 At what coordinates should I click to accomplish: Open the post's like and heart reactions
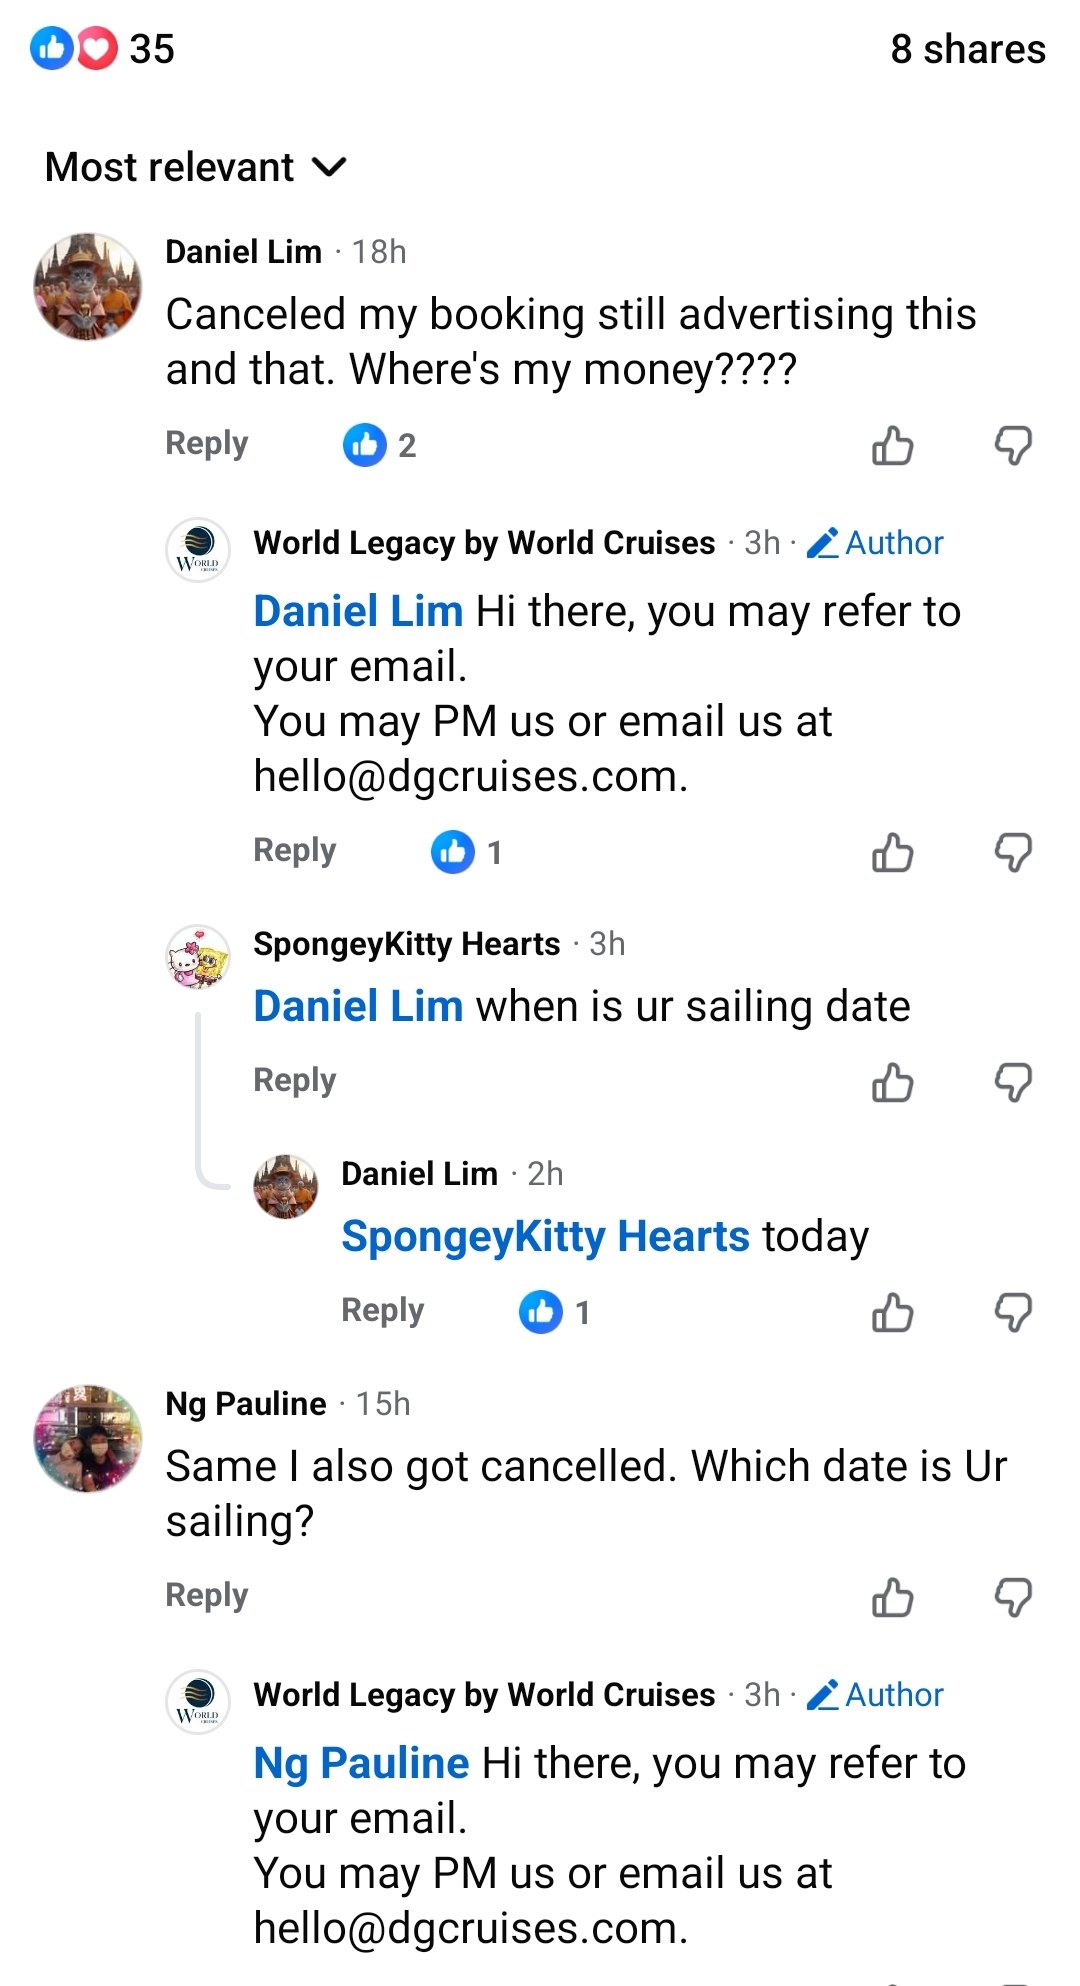pos(100,48)
